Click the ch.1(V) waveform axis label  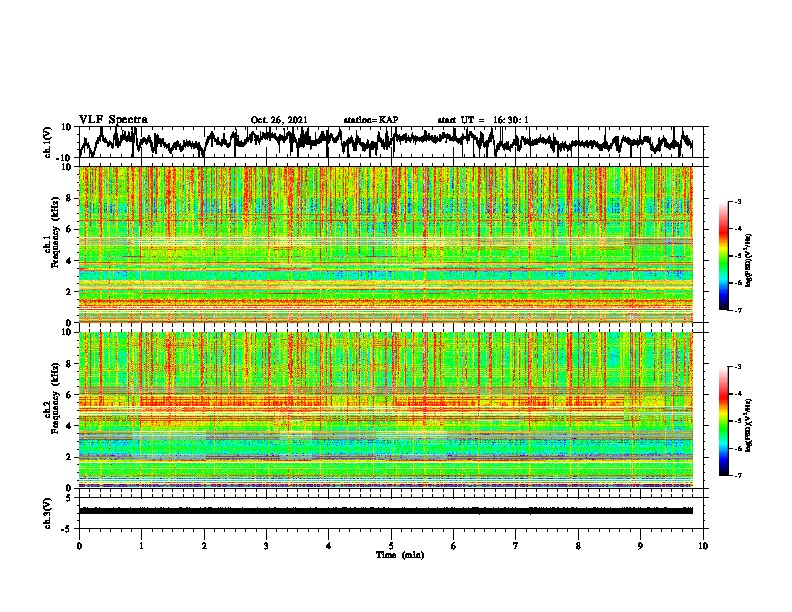pos(48,142)
